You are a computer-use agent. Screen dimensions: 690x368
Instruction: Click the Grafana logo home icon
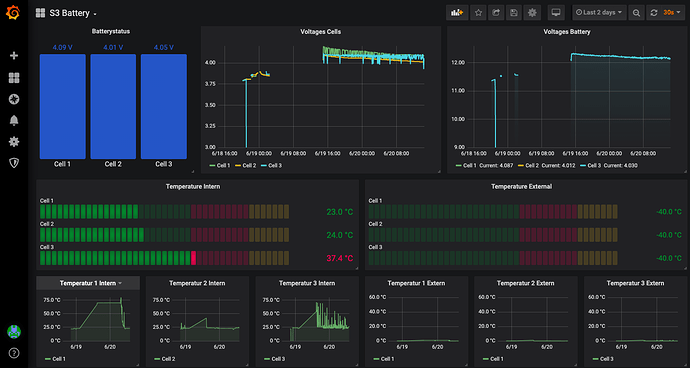[x=13, y=13]
